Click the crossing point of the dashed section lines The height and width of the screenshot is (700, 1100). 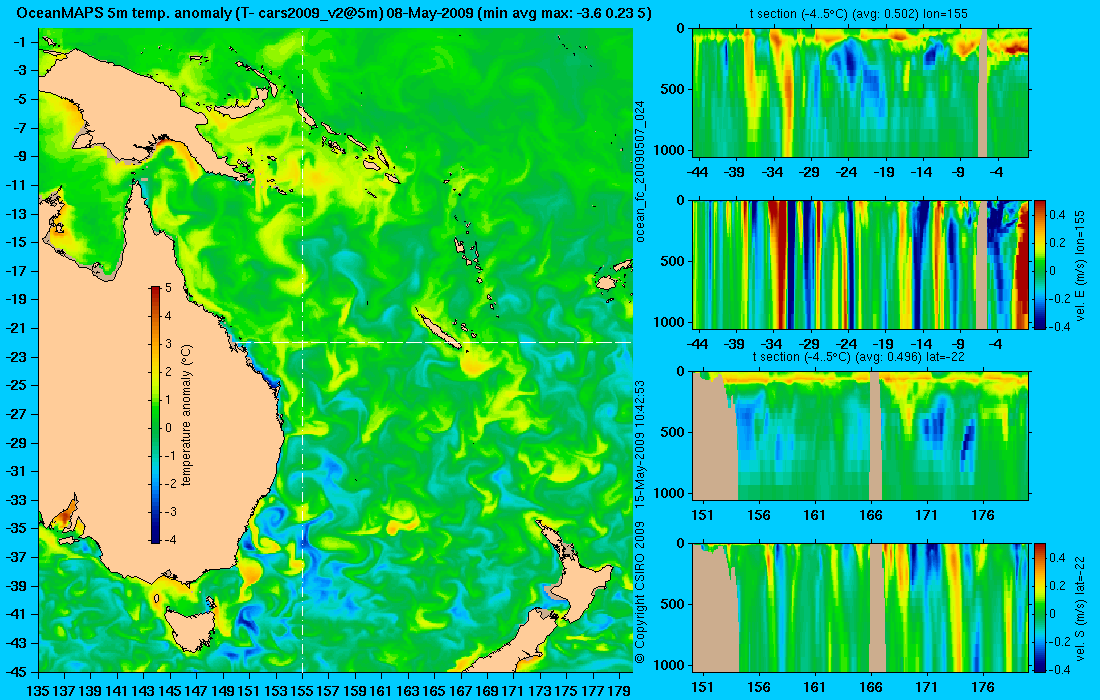(302, 342)
